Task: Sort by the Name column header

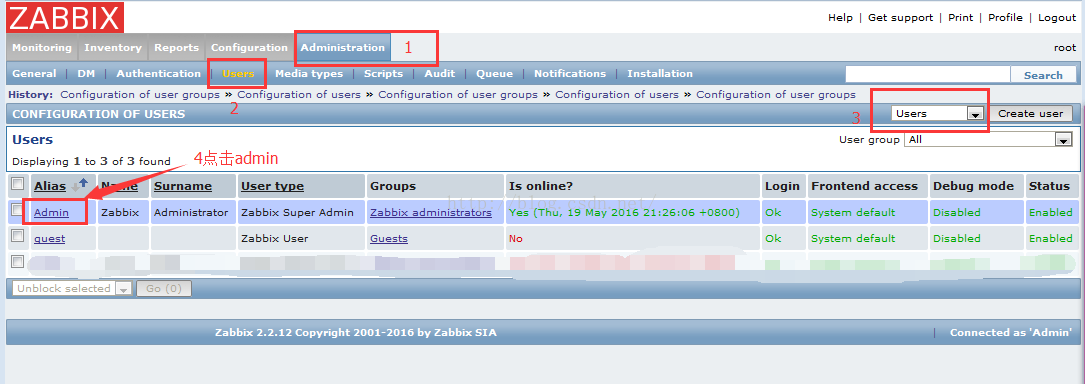Action: tap(118, 185)
